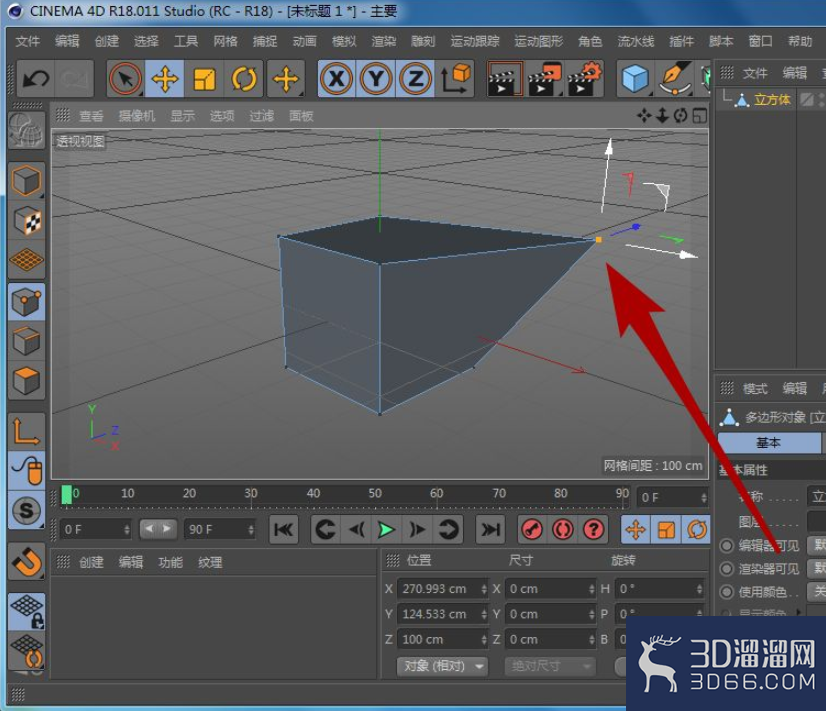Open the 对象 (相对) dropdown
Viewport: 826px width, 711px height.
[442, 666]
